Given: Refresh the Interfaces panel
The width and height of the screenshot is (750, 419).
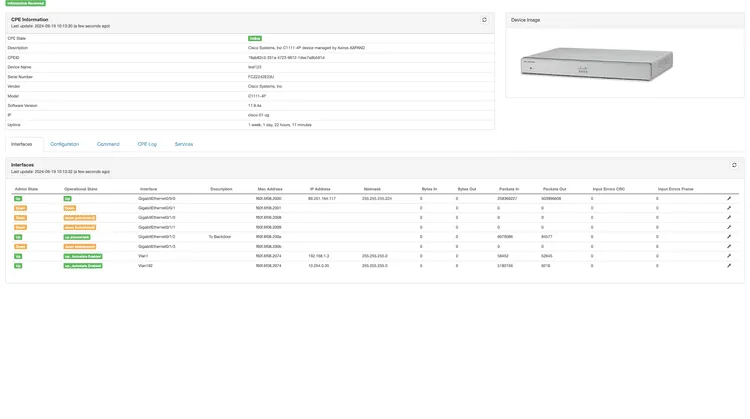Looking at the screenshot, I should click(x=734, y=165).
